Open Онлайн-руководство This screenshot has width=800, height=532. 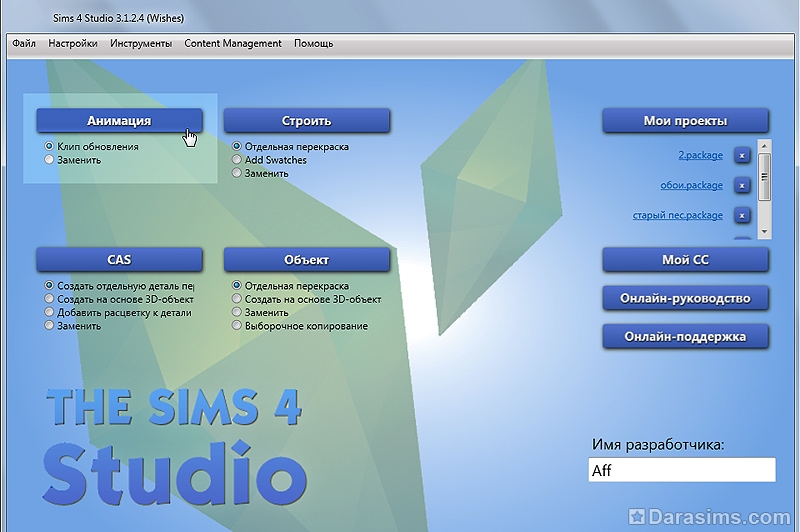[685, 298]
